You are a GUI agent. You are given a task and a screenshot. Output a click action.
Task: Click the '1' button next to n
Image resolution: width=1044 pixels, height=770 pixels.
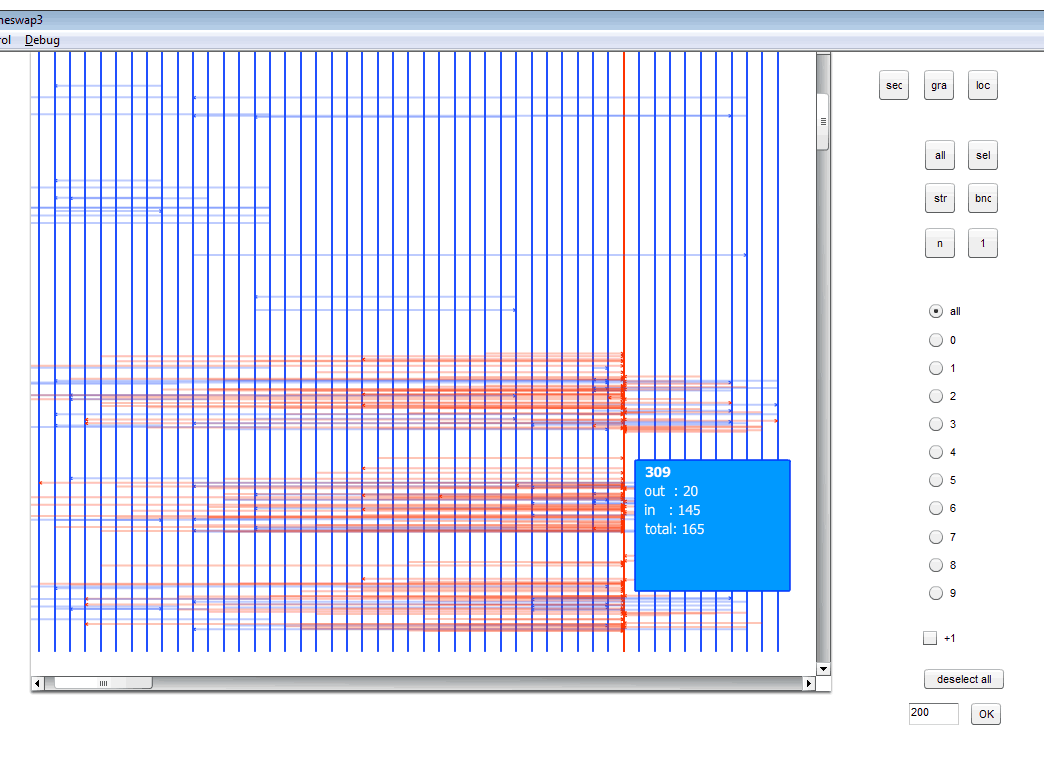tap(983, 243)
